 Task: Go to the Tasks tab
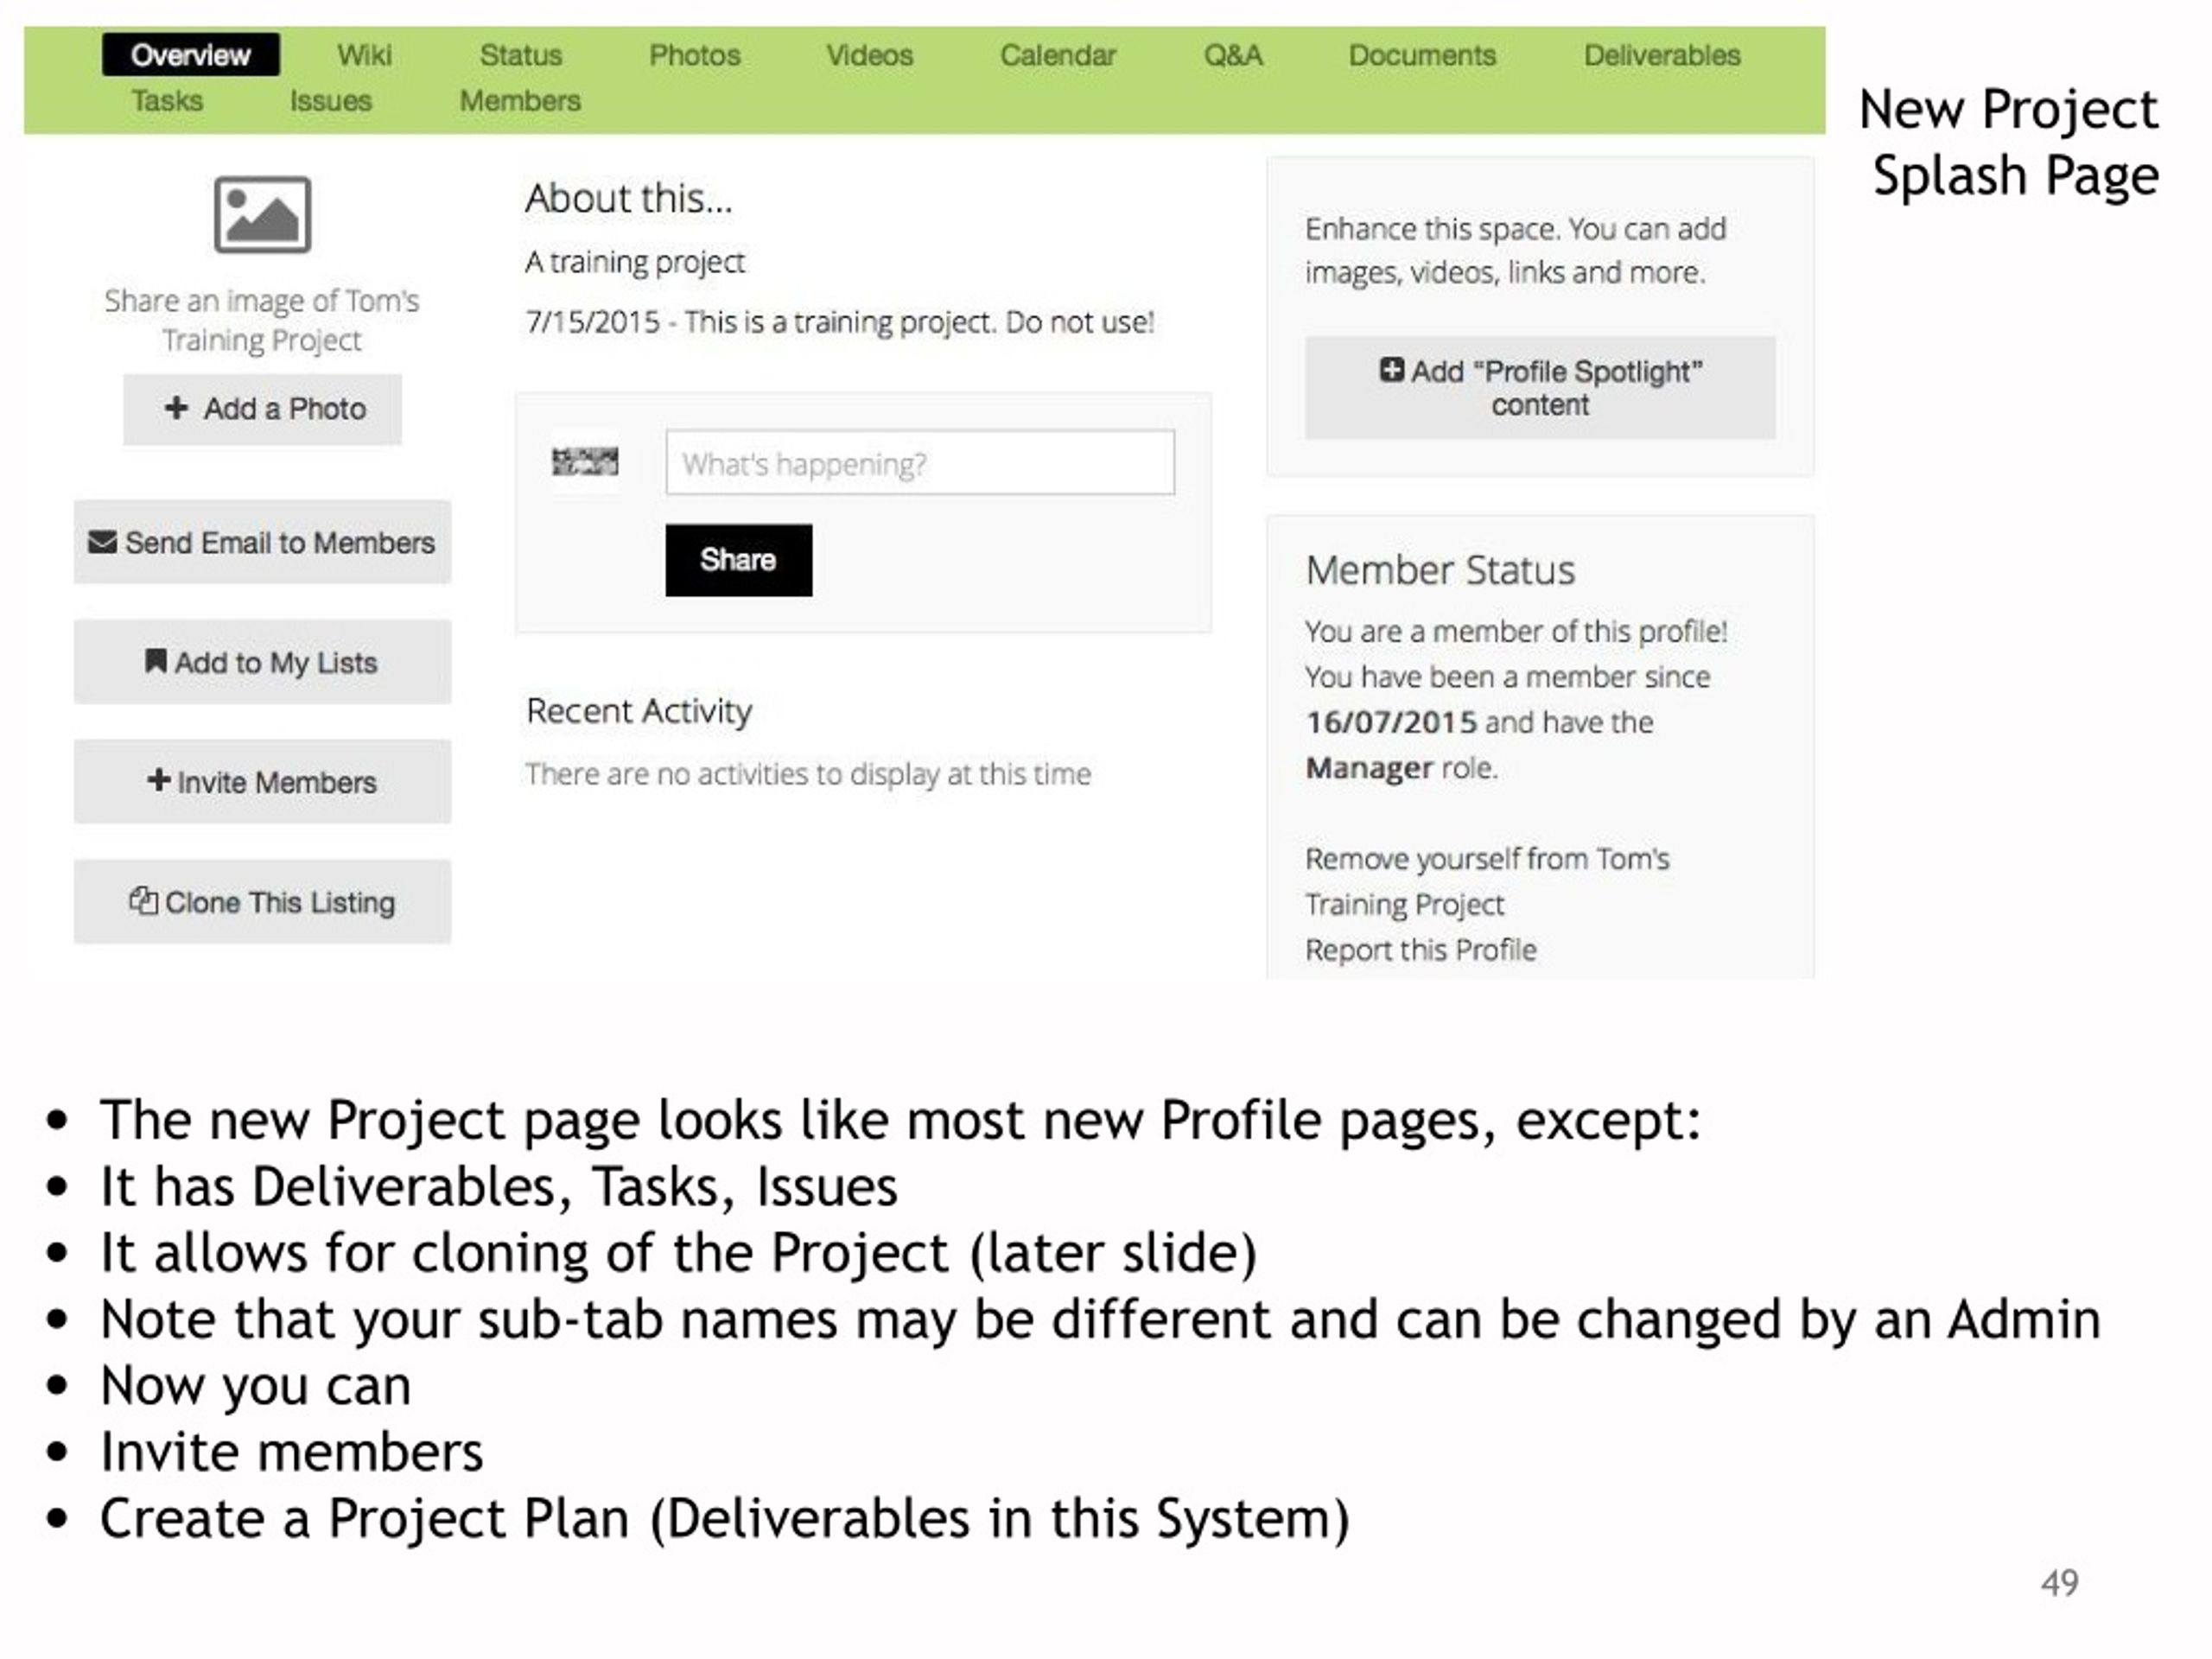click(167, 101)
